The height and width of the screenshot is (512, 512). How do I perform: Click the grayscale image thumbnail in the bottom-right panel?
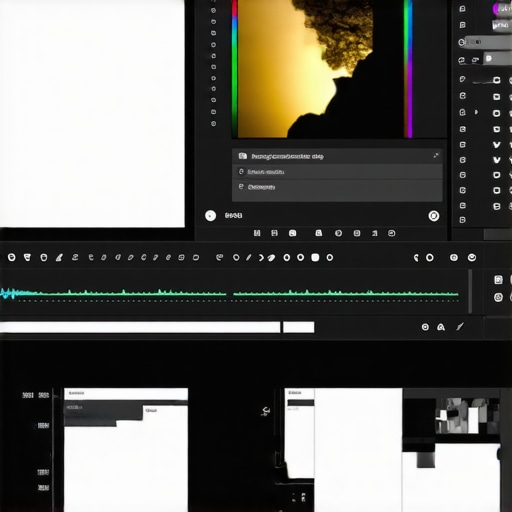pos(467,416)
